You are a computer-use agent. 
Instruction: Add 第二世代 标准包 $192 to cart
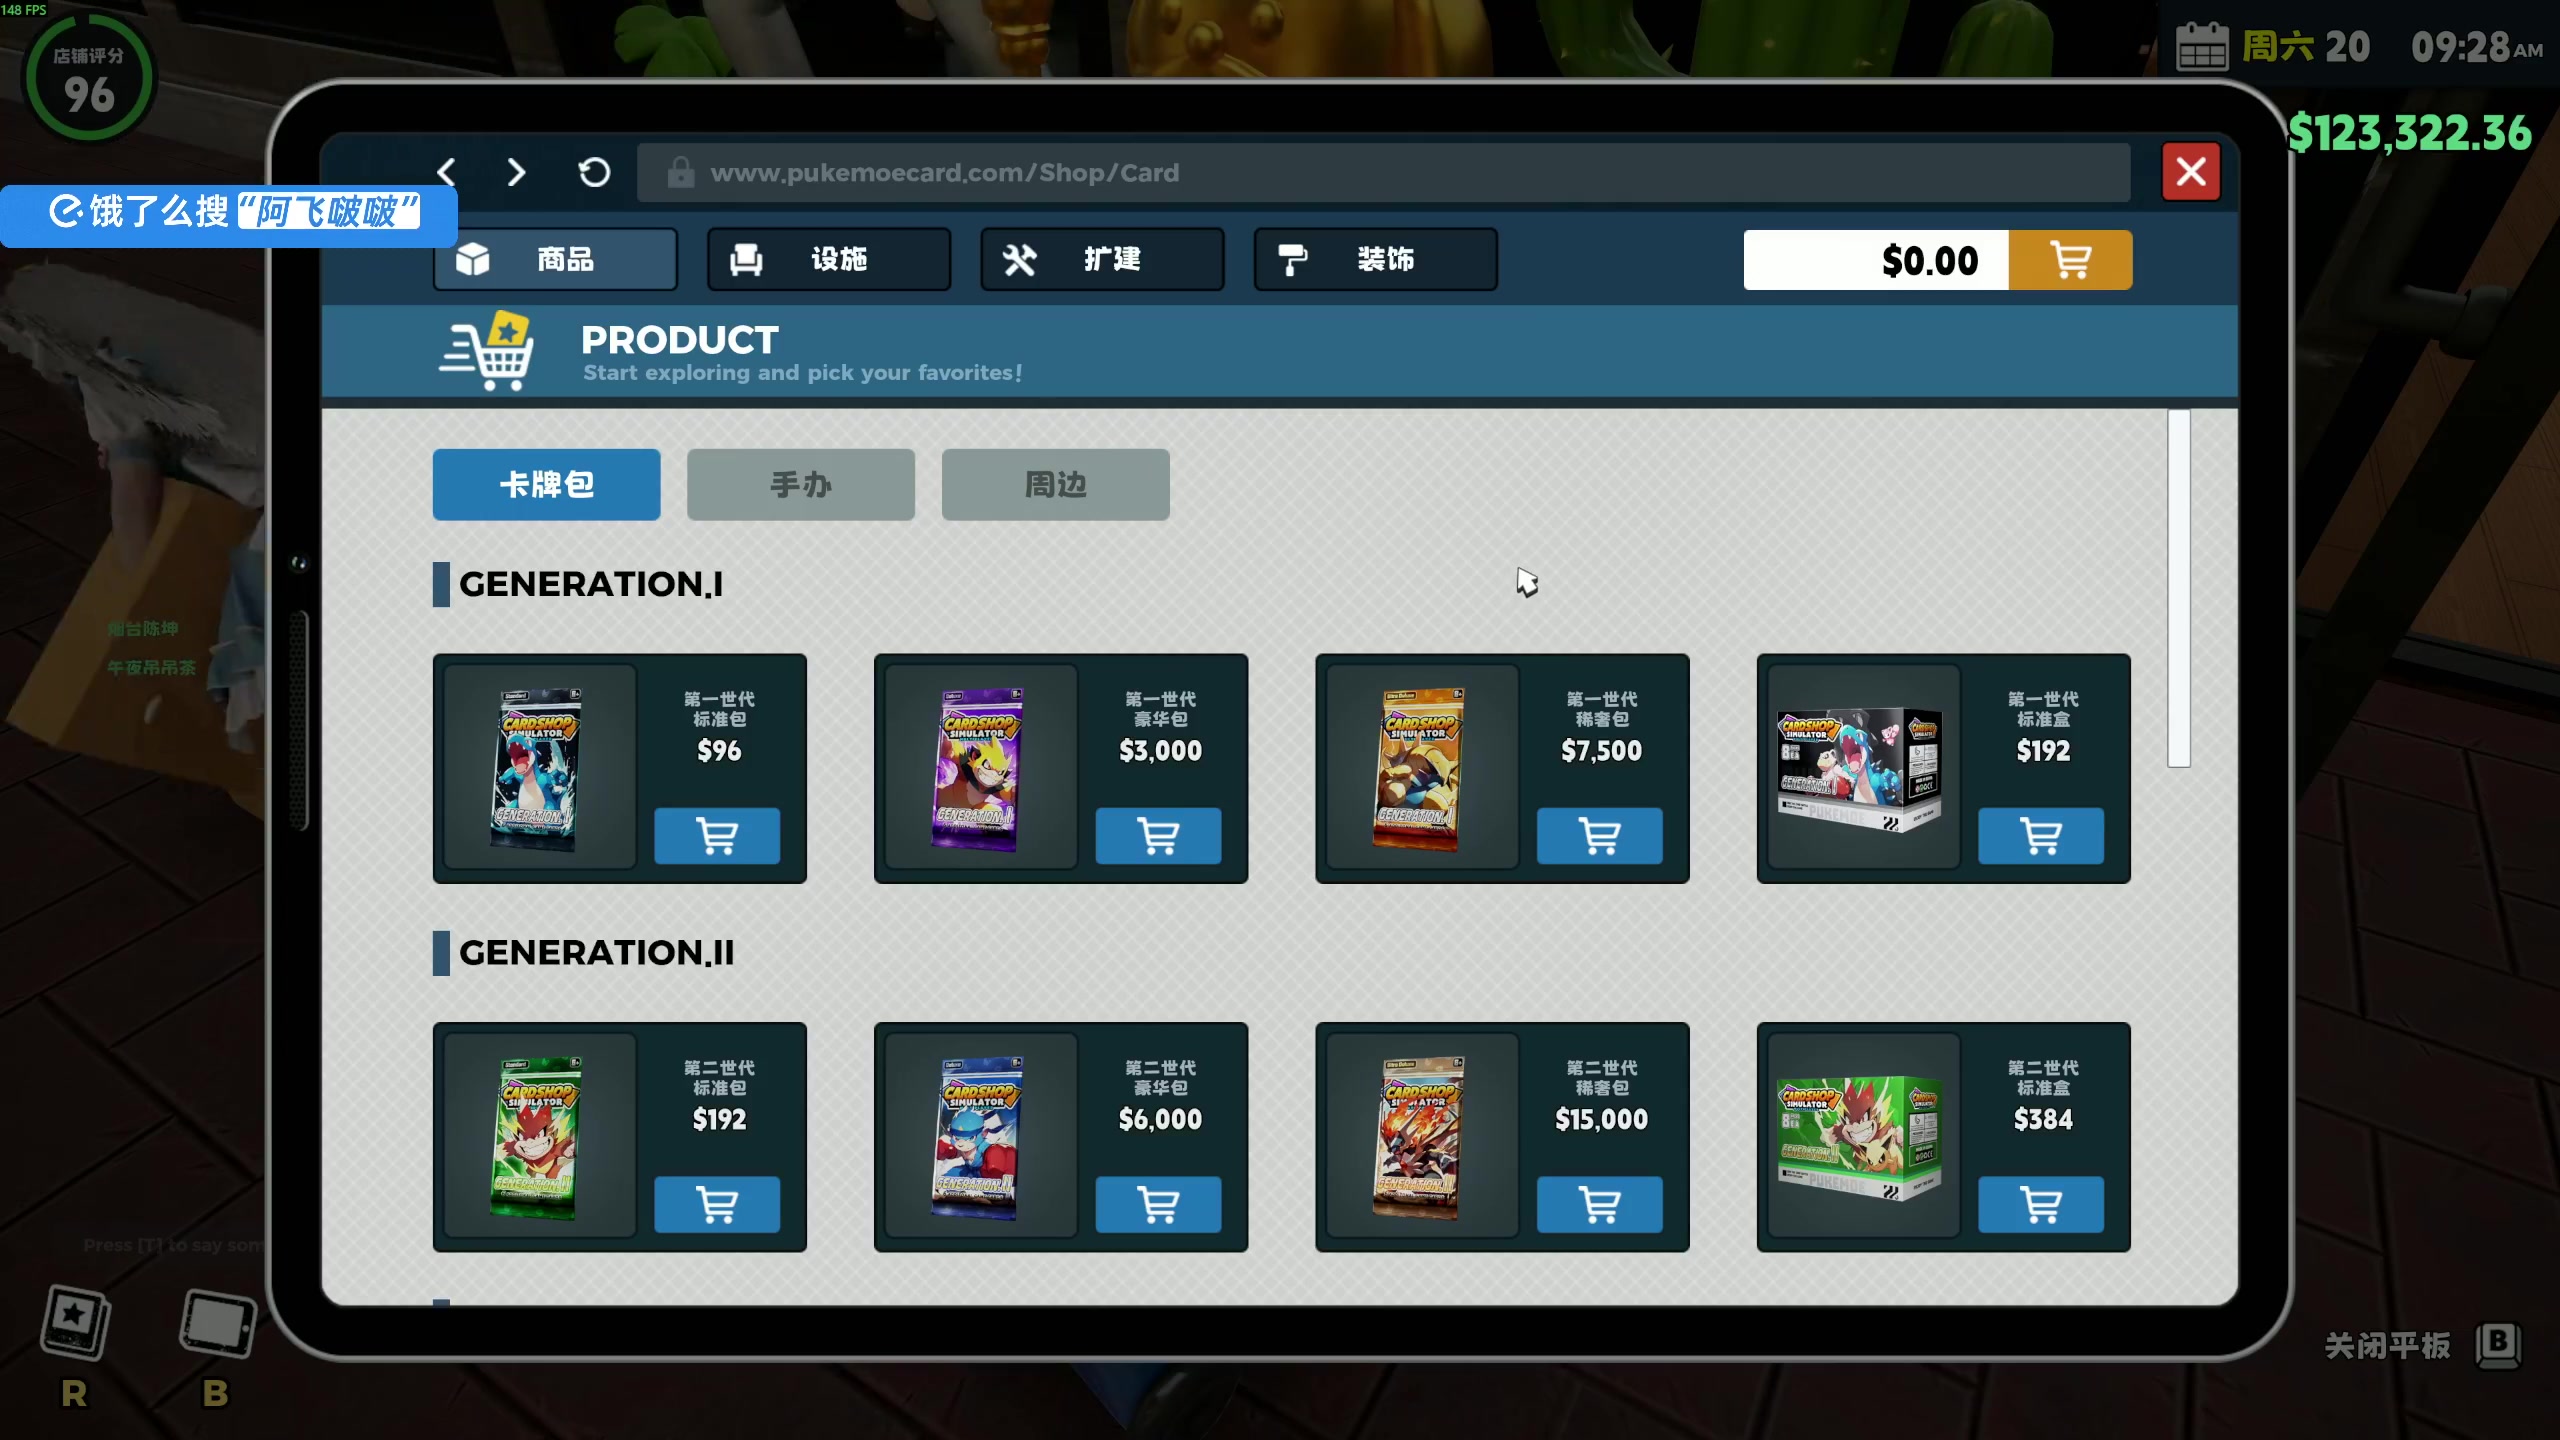(717, 1204)
